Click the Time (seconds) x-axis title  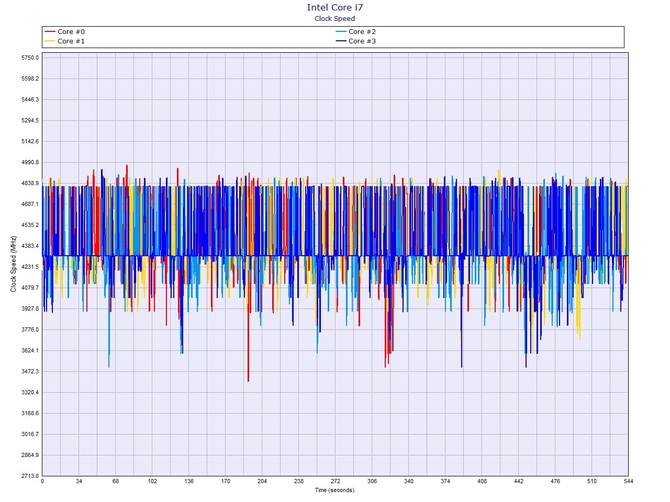335,490
